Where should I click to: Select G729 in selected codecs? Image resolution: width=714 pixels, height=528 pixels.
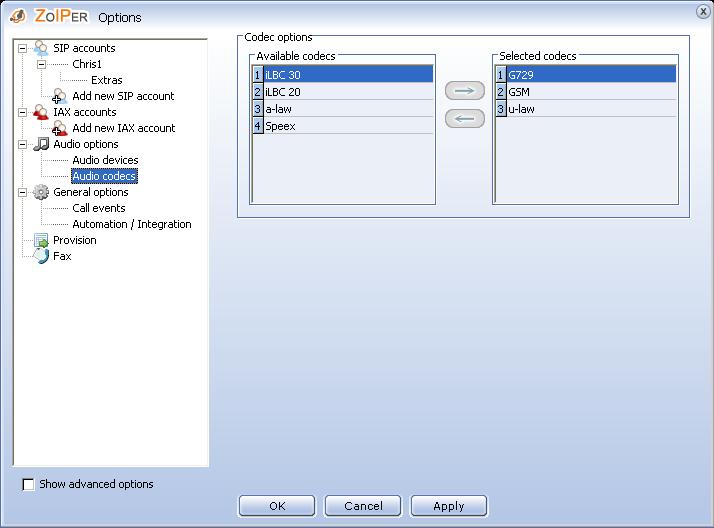586,75
